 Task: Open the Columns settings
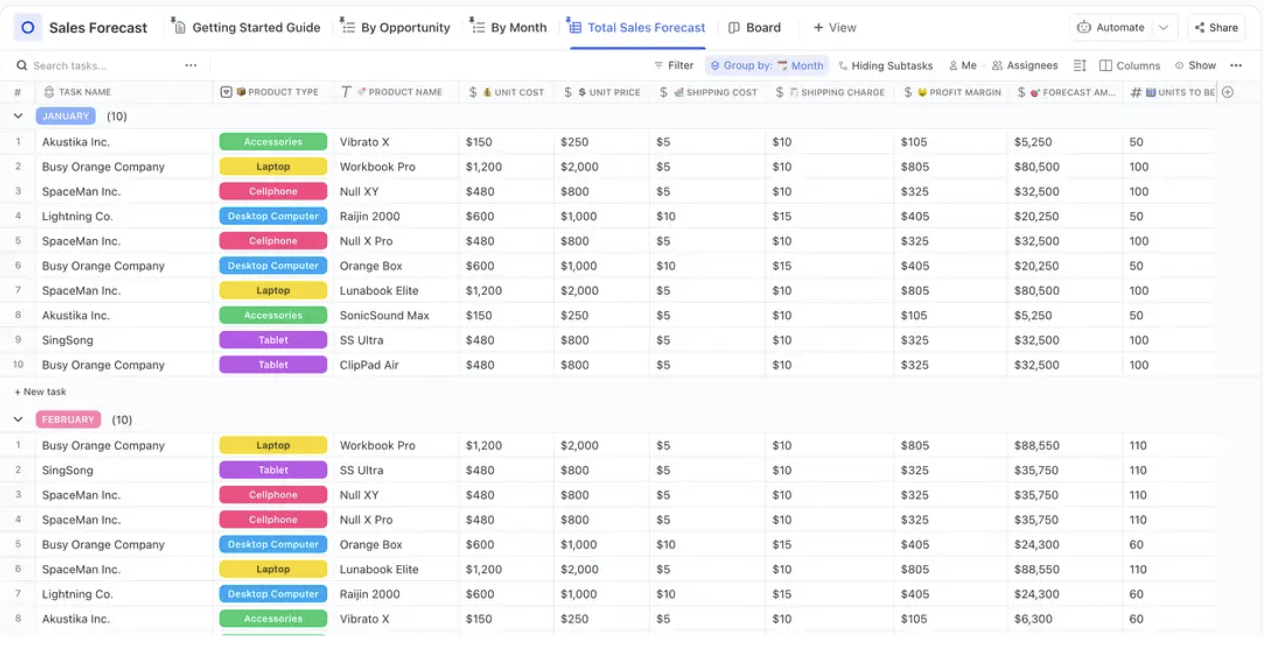tap(1130, 66)
